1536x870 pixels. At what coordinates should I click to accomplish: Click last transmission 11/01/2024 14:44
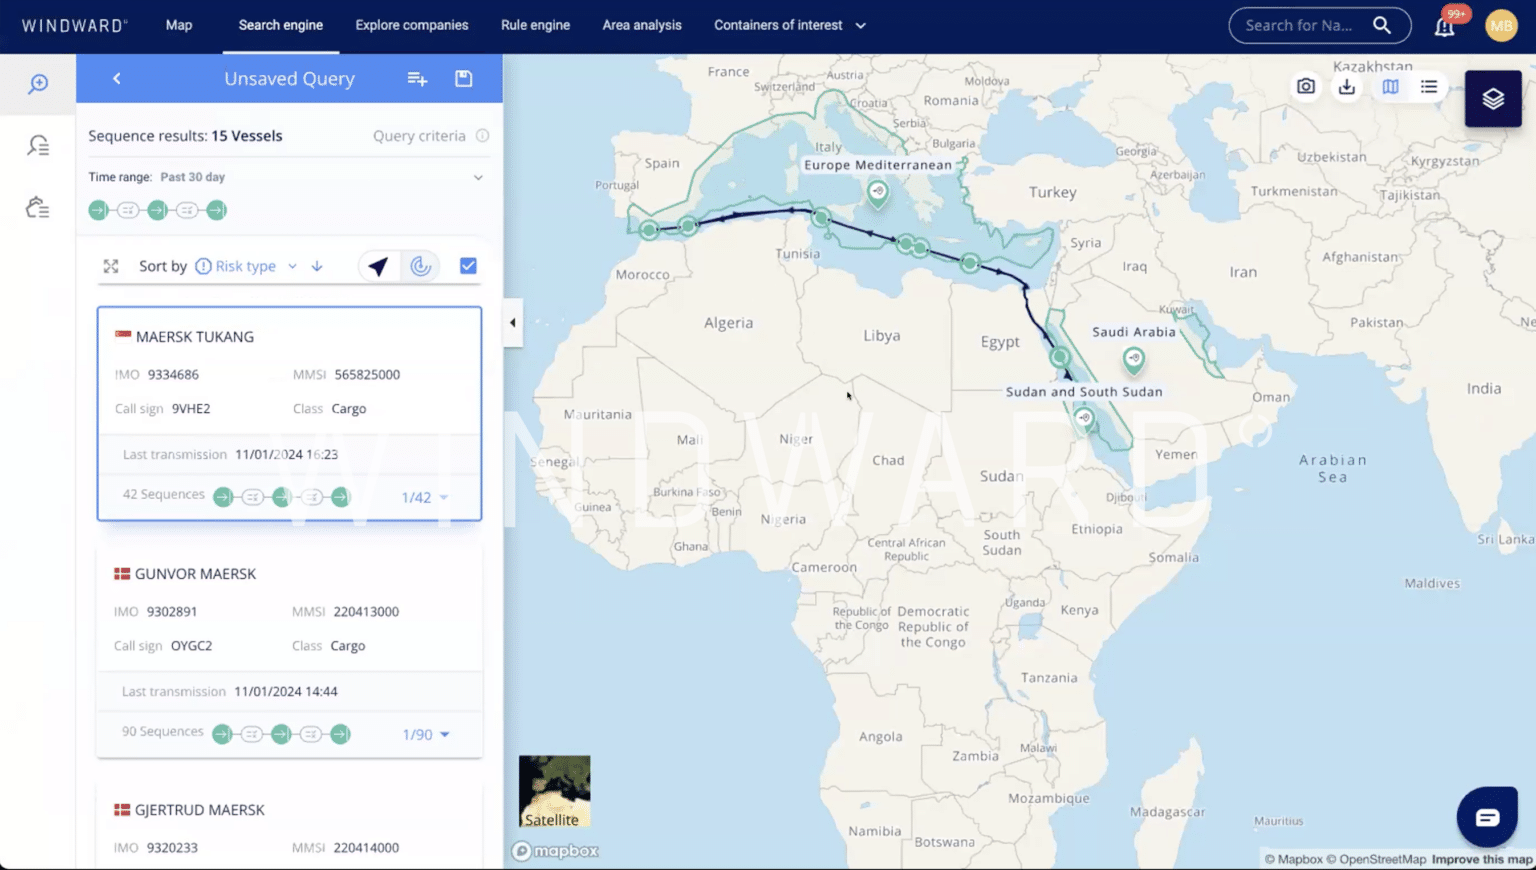pyautogui.click(x=286, y=692)
